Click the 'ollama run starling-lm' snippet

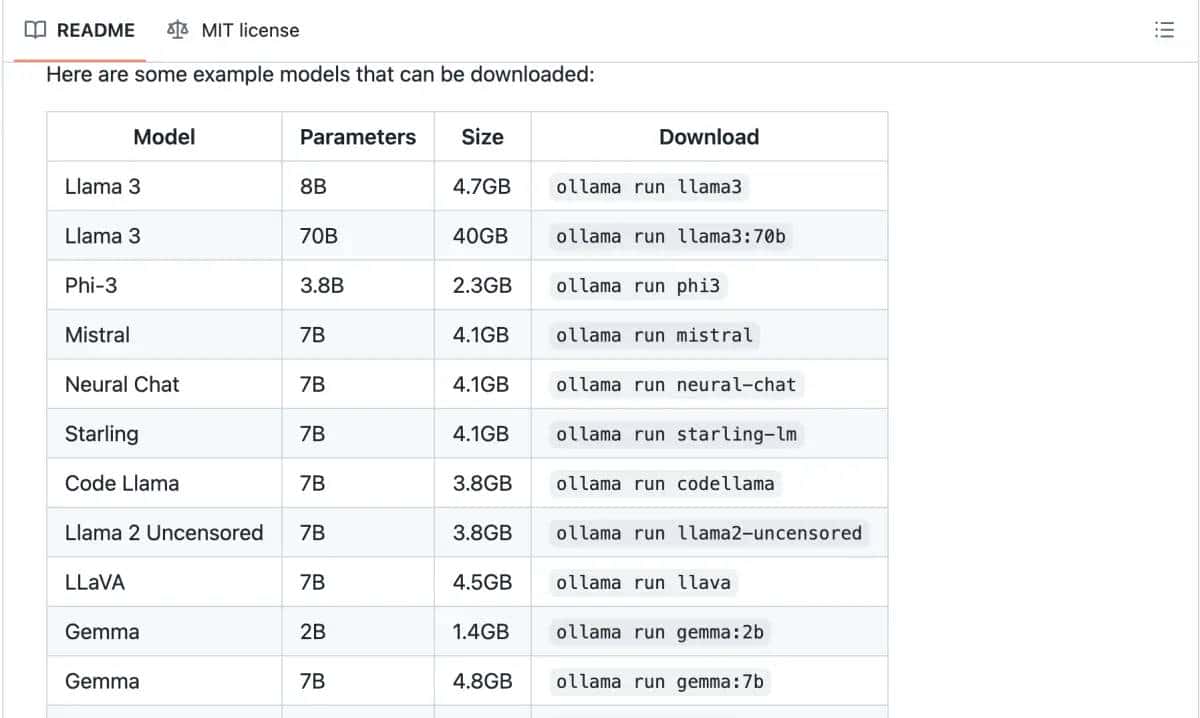click(x=676, y=434)
